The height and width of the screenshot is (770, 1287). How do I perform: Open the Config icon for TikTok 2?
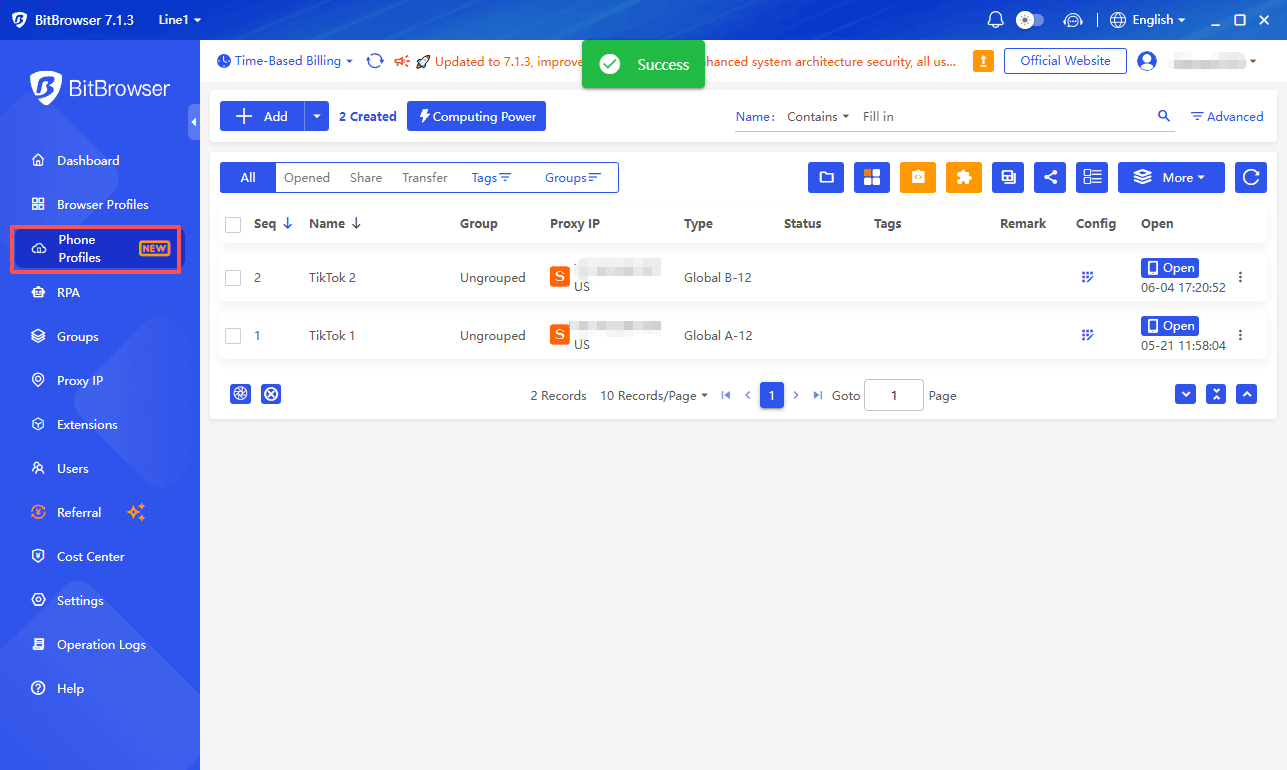coord(1088,277)
